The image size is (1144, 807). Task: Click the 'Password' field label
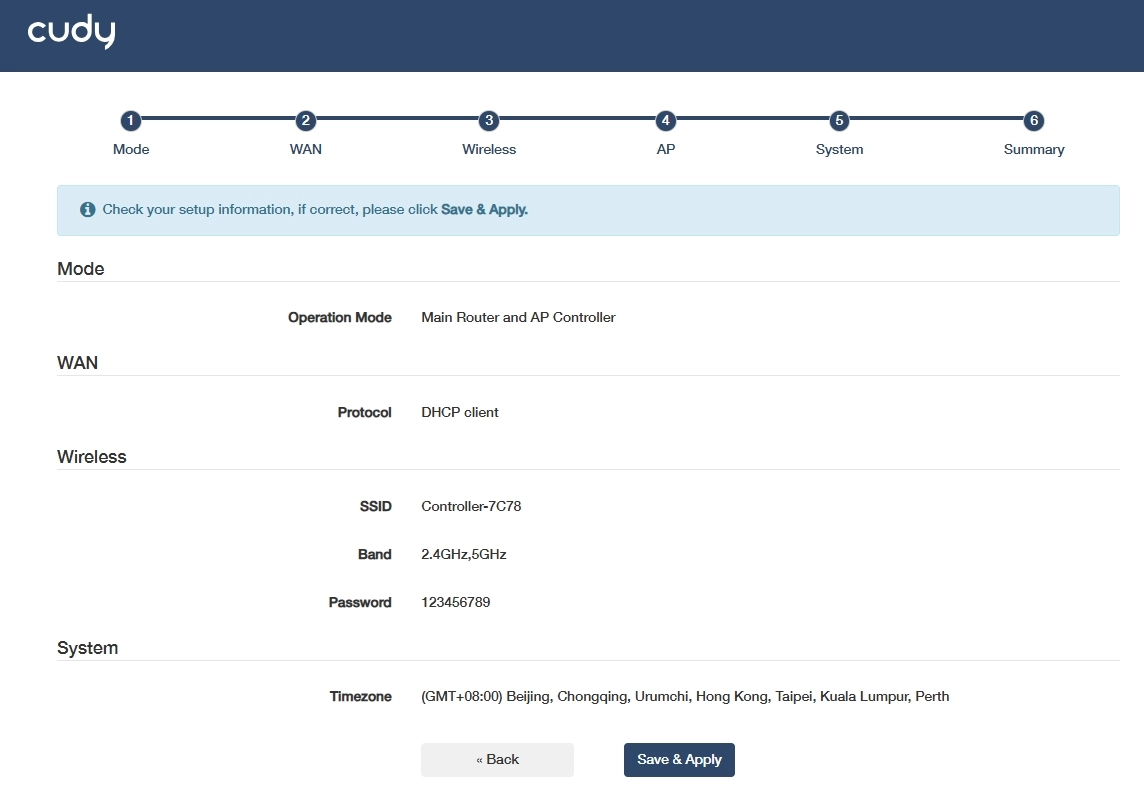(360, 603)
